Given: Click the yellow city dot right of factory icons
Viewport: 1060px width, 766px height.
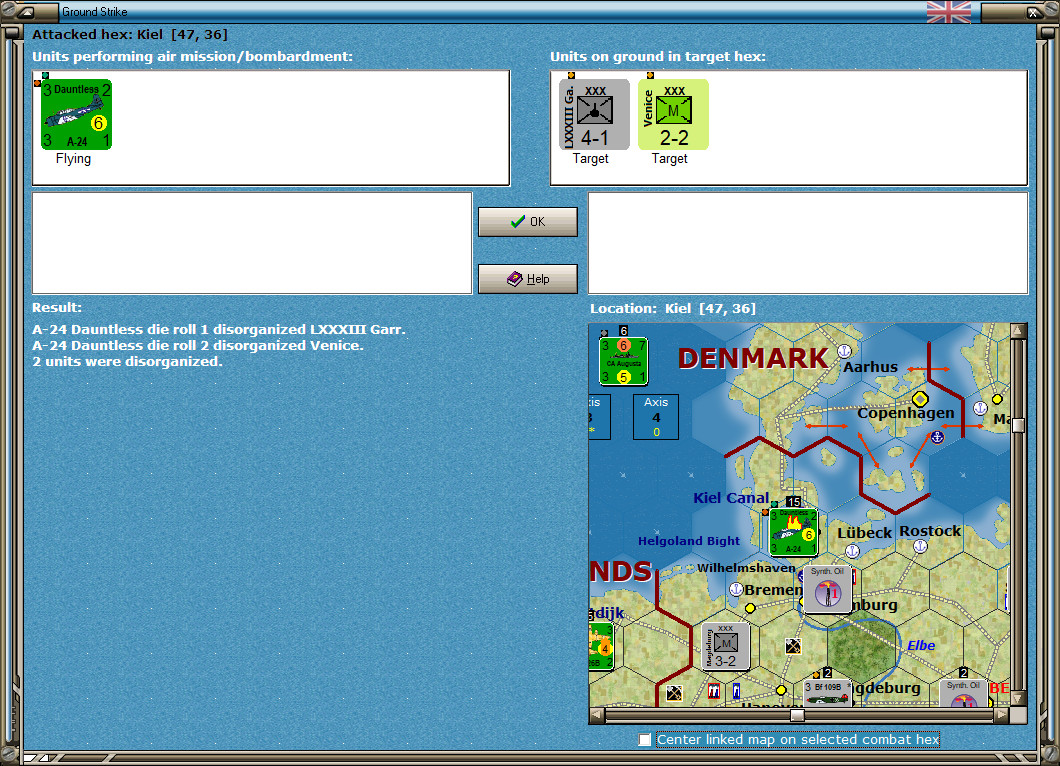Looking at the screenshot, I should coord(781,690).
